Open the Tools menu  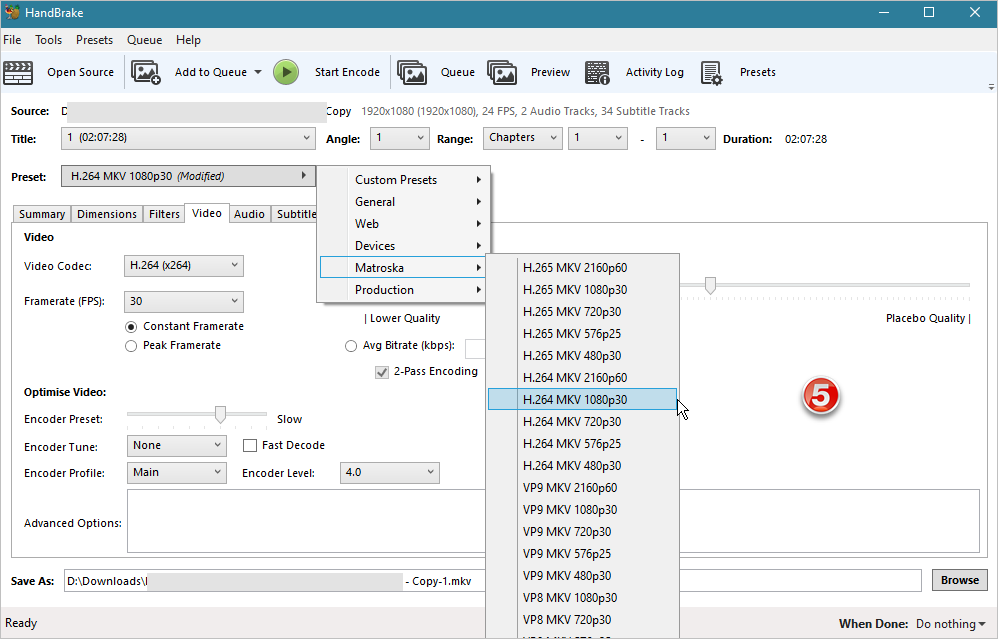pyautogui.click(x=48, y=39)
